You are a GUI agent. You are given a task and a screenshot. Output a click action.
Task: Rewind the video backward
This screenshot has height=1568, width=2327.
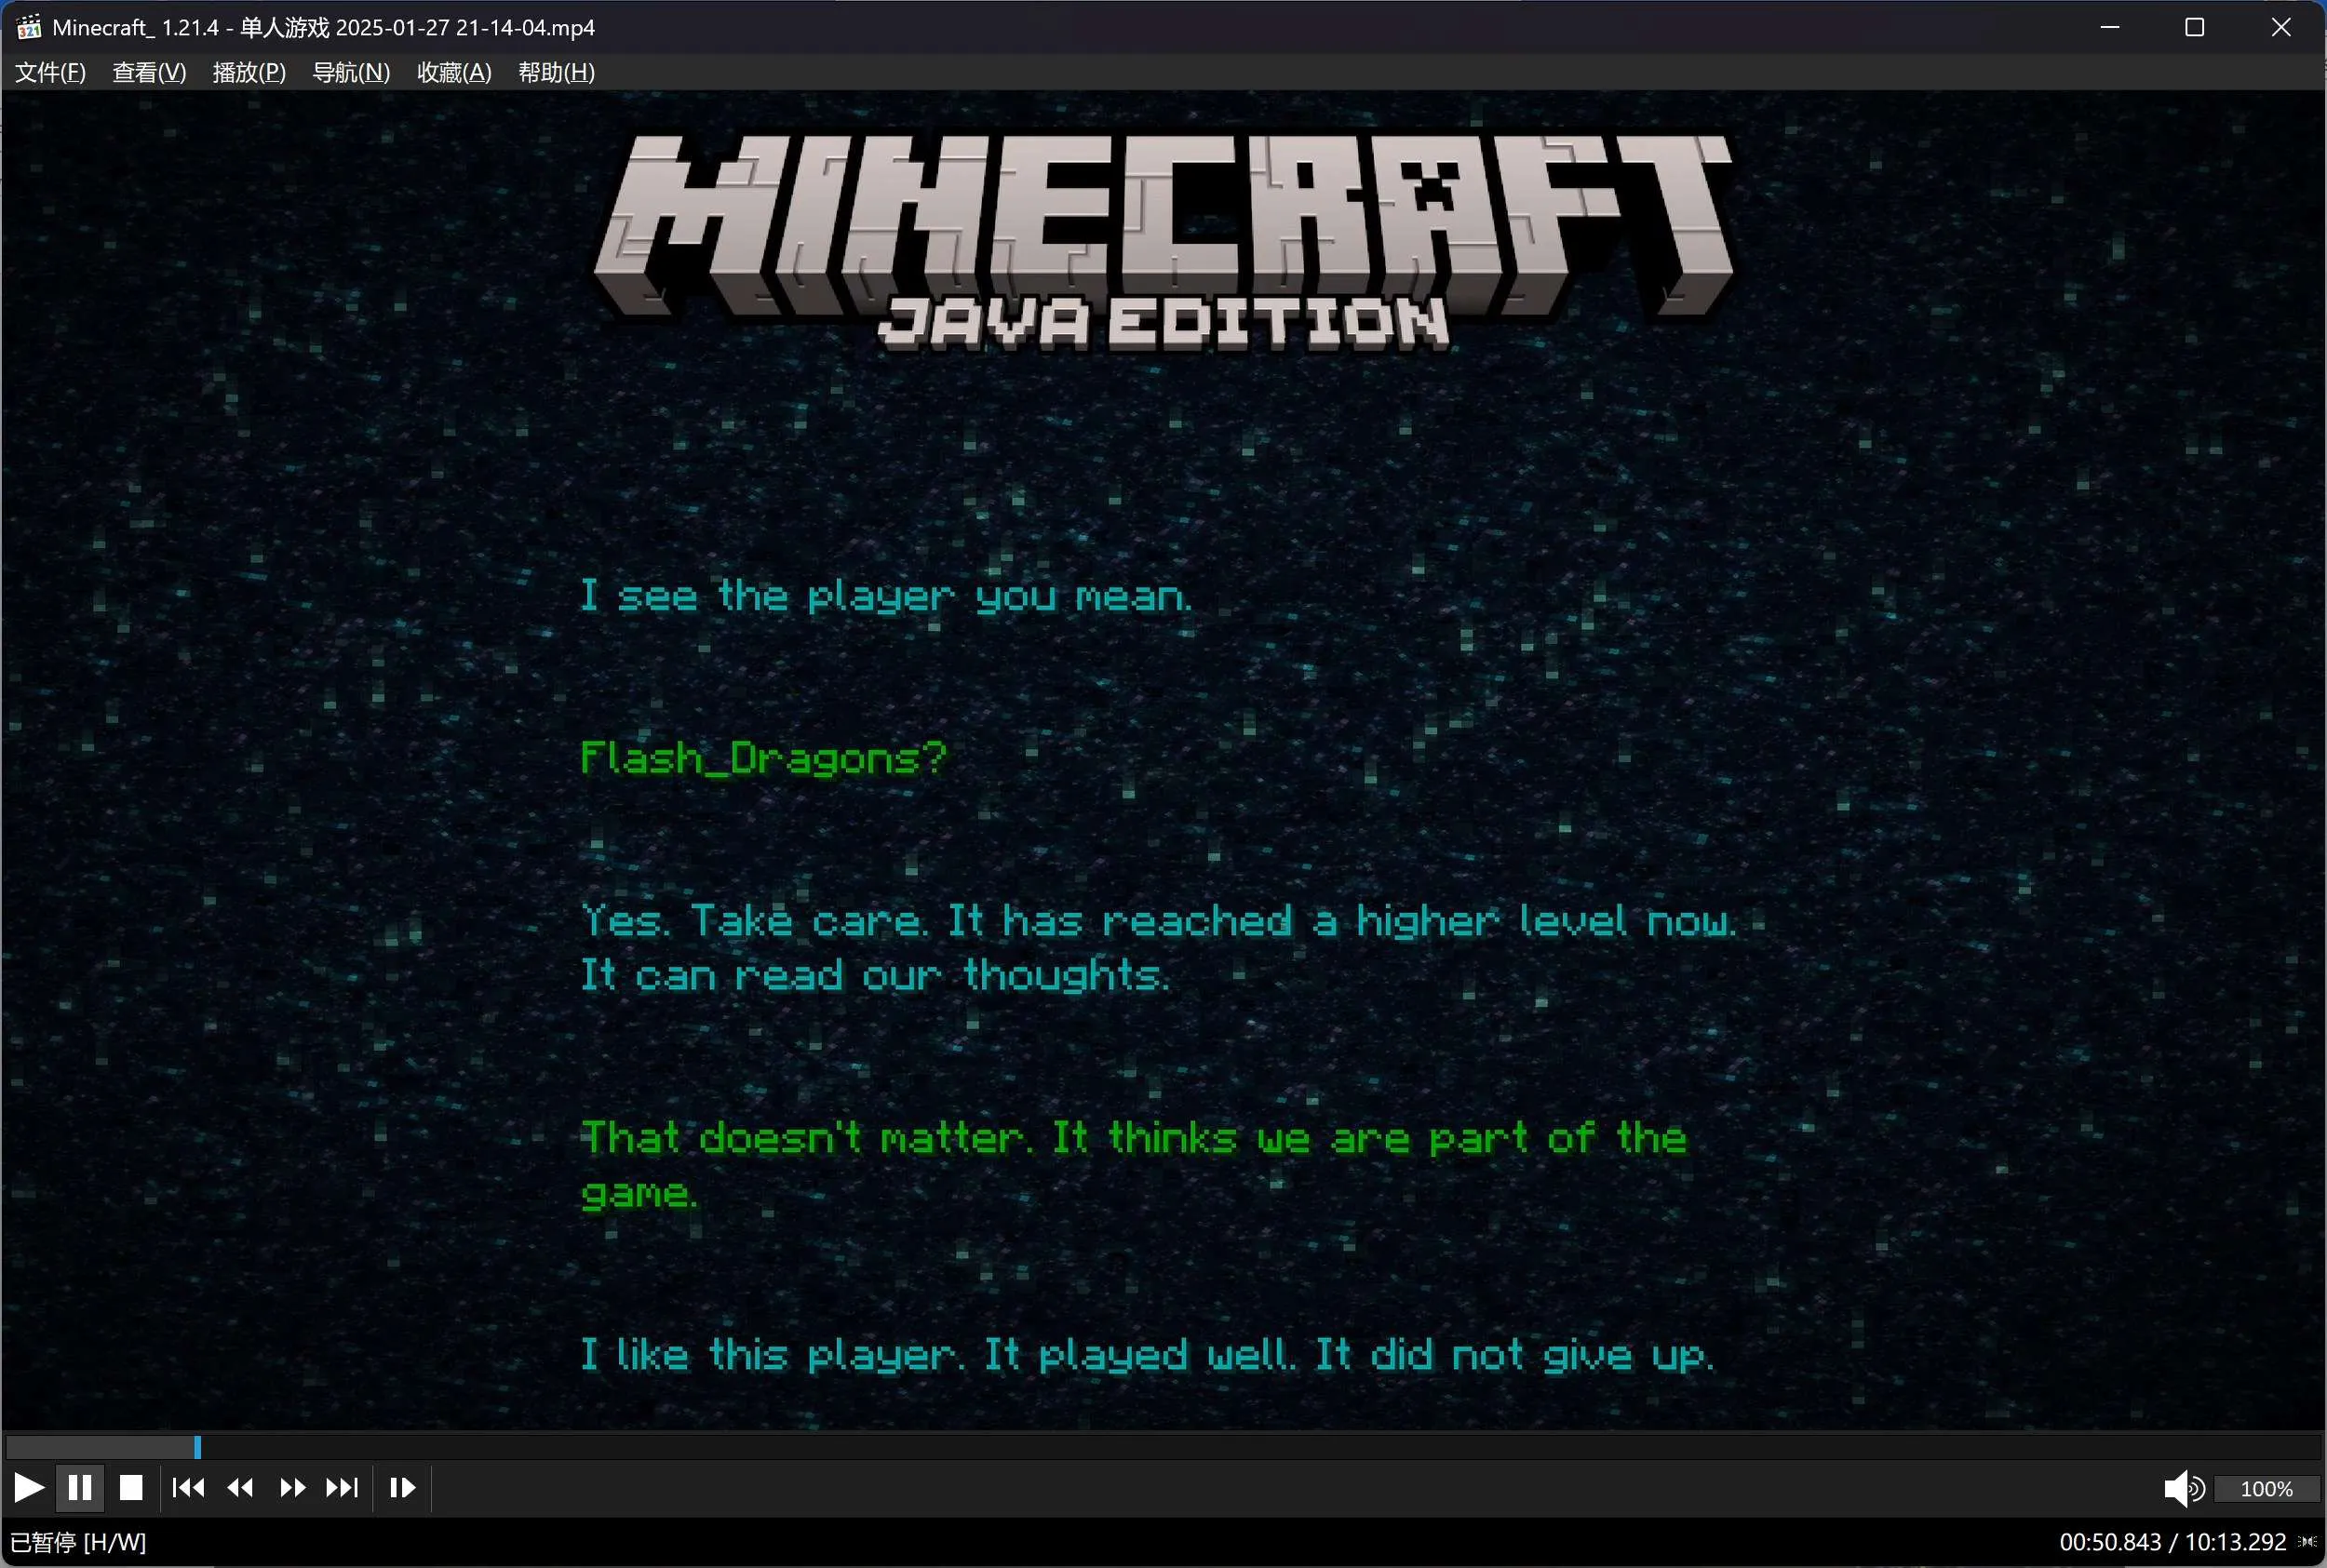tap(240, 1488)
